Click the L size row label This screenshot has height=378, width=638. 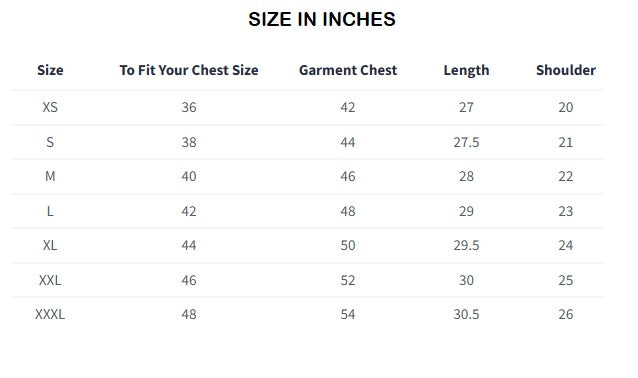(x=50, y=211)
